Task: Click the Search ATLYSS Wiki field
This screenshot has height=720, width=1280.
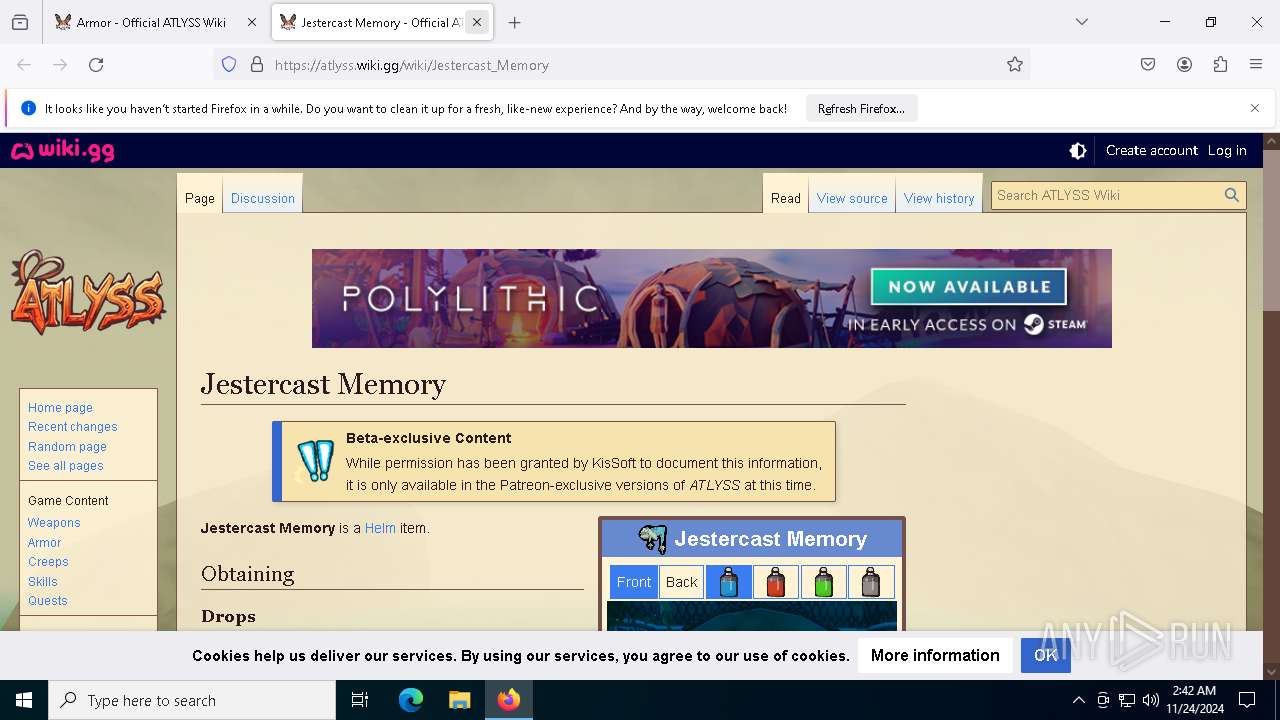Action: tap(1105, 195)
